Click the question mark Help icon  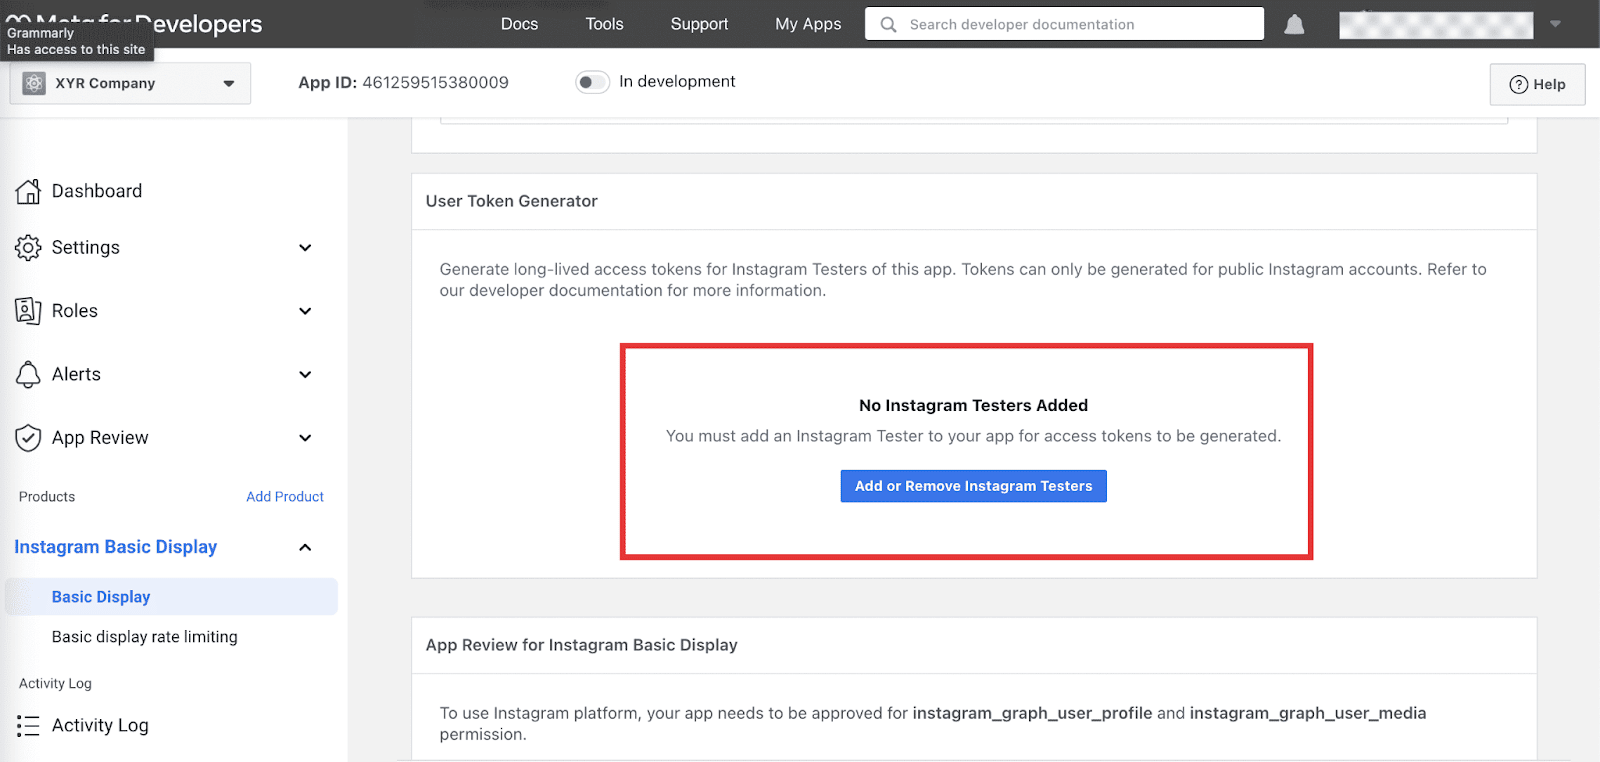pyautogui.click(x=1518, y=85)
